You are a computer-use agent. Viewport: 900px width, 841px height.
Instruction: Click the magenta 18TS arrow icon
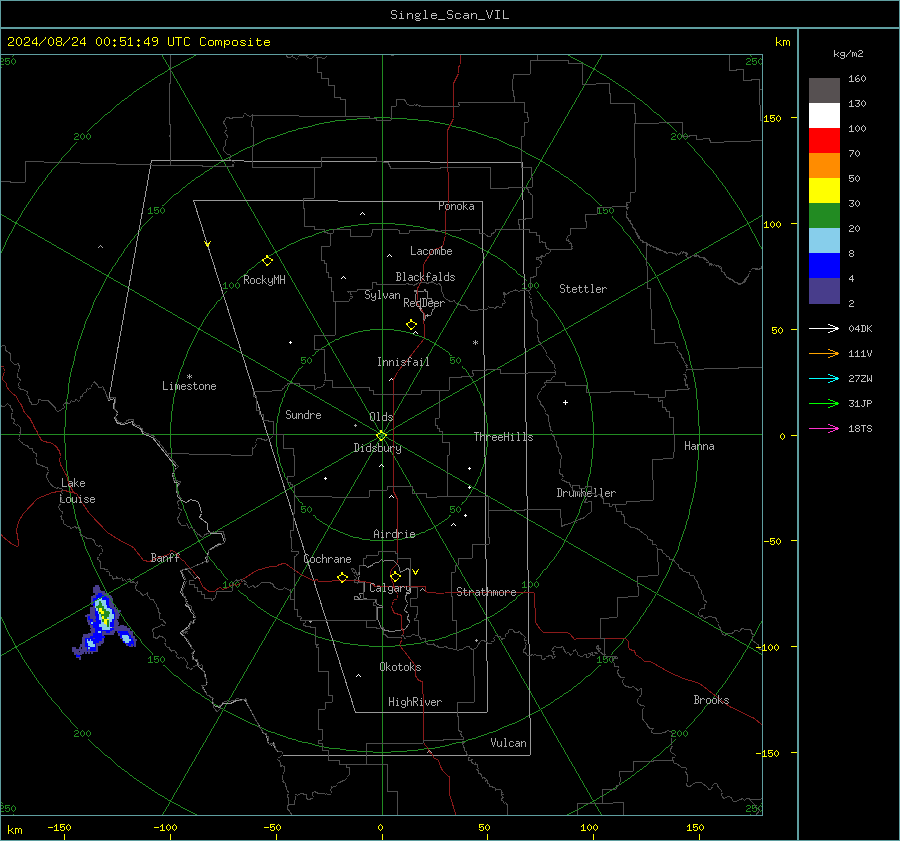coord(824,428)
